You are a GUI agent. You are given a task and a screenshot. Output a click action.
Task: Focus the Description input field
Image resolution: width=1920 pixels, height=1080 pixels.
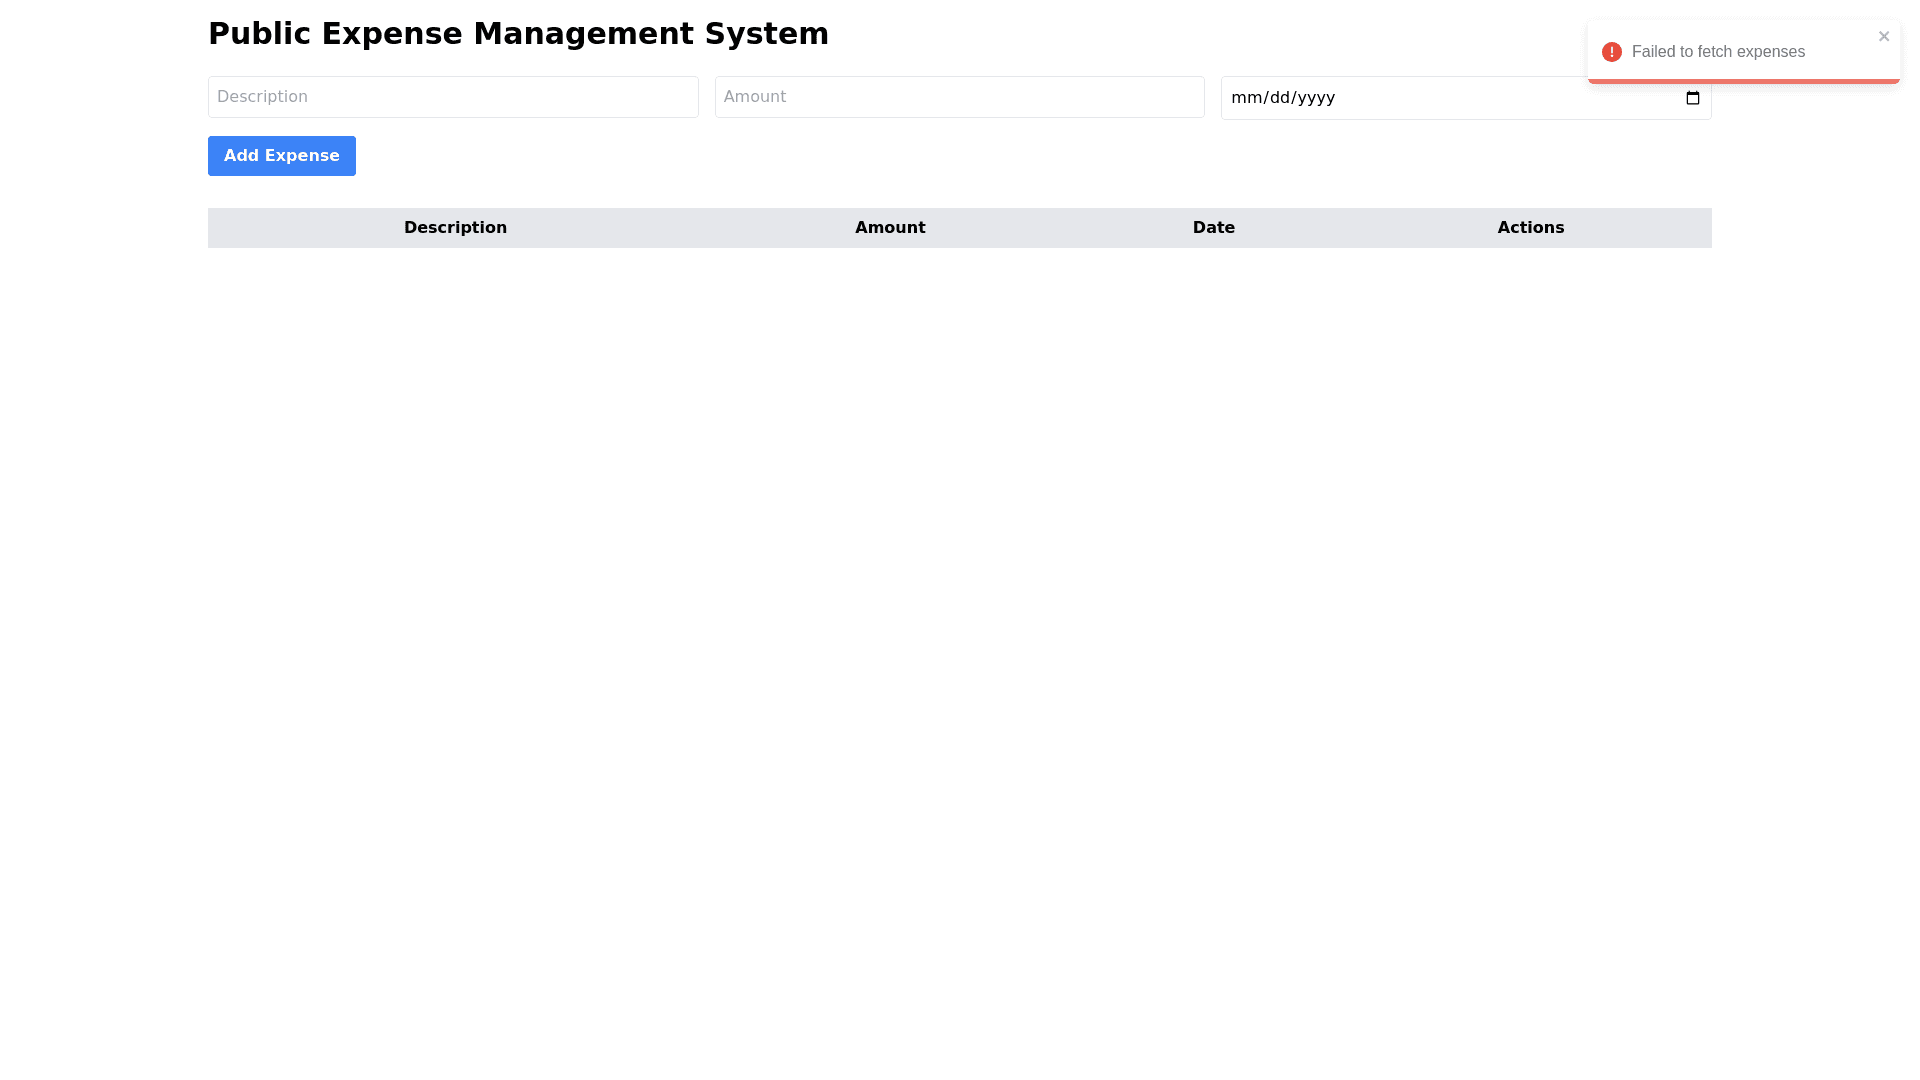tap(452, 97)
